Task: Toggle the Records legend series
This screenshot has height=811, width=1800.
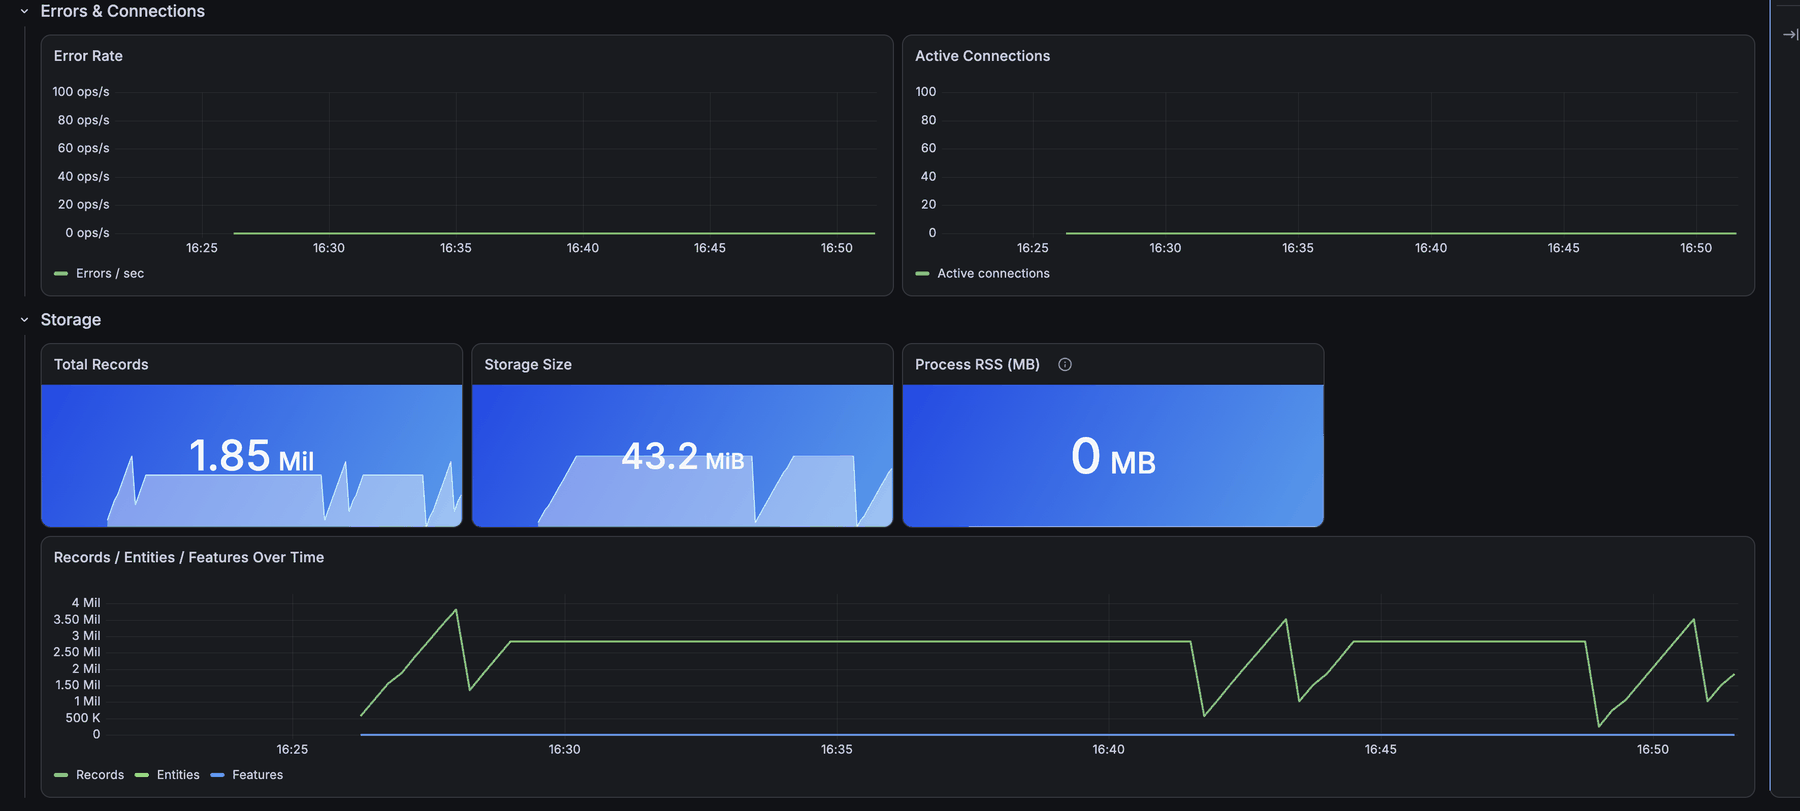Action: pyautogui.click(x=100, y=775)
